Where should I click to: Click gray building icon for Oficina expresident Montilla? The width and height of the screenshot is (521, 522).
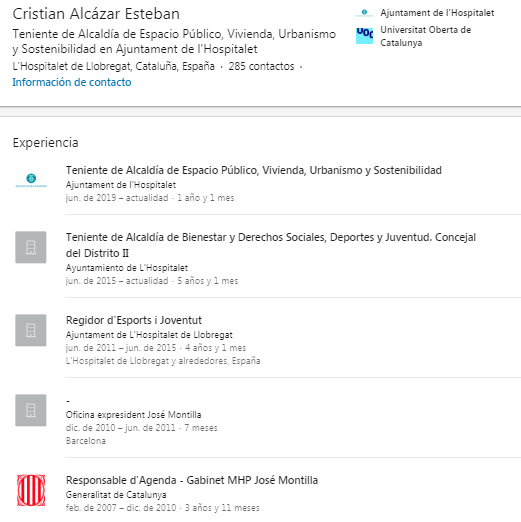pos(31,410)
